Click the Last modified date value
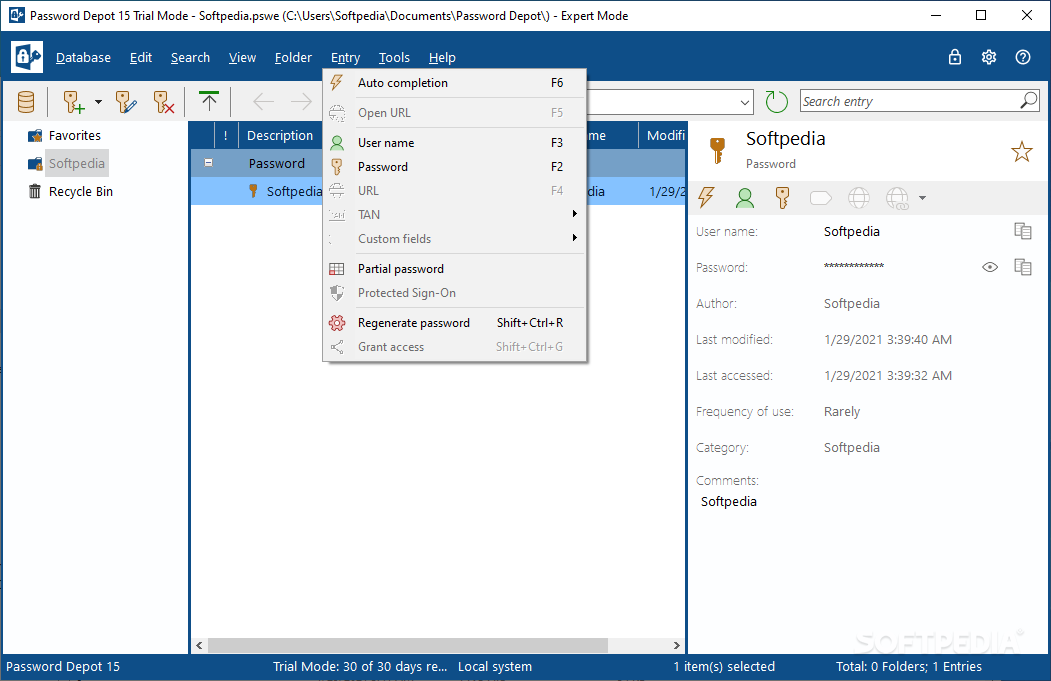The height and width of the screenshot is (681, 1051). coord(887,340)
